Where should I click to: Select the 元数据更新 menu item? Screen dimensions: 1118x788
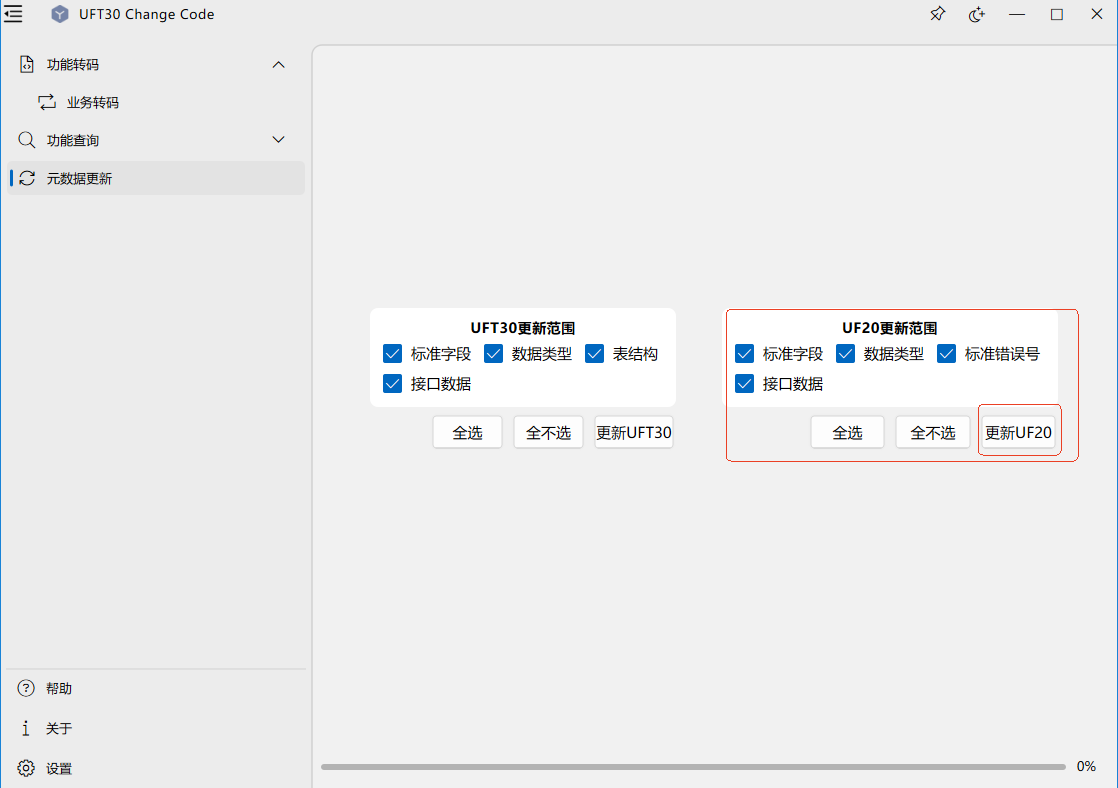[156, 178]
